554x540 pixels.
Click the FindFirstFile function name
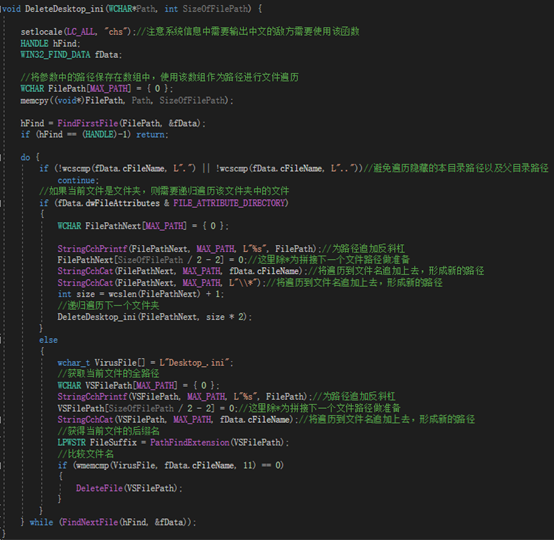tap(88, 123)
